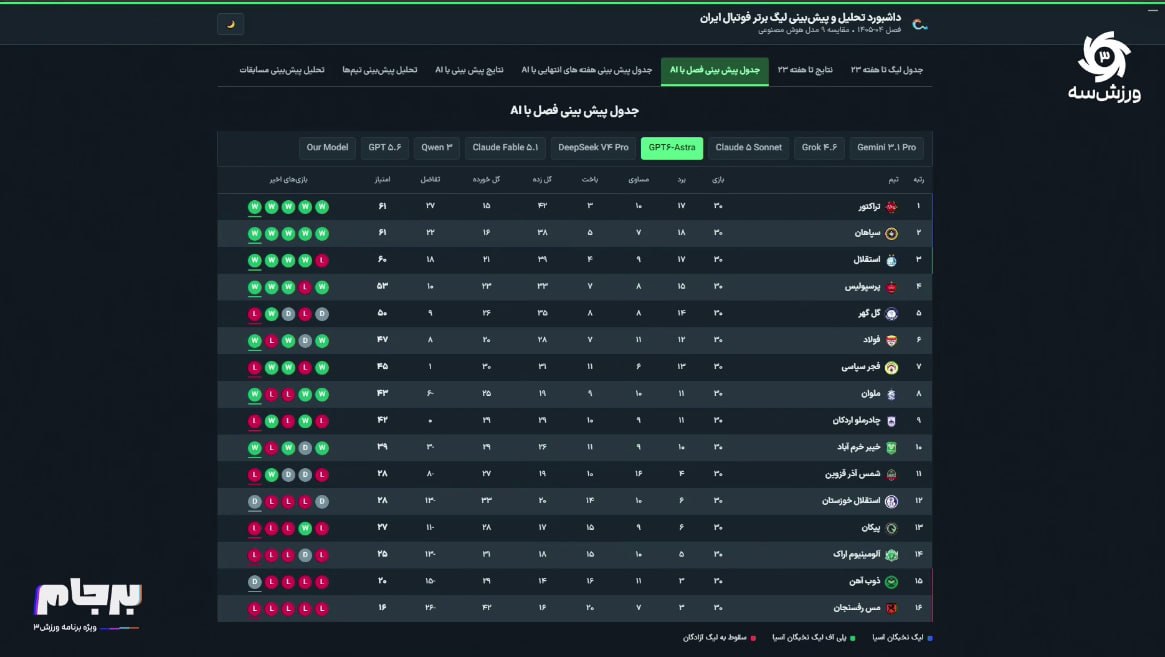This screenshot has height=657, width=1165.
Task: Select the Claude 5 Sonnet model
Action: pos(748,148)
